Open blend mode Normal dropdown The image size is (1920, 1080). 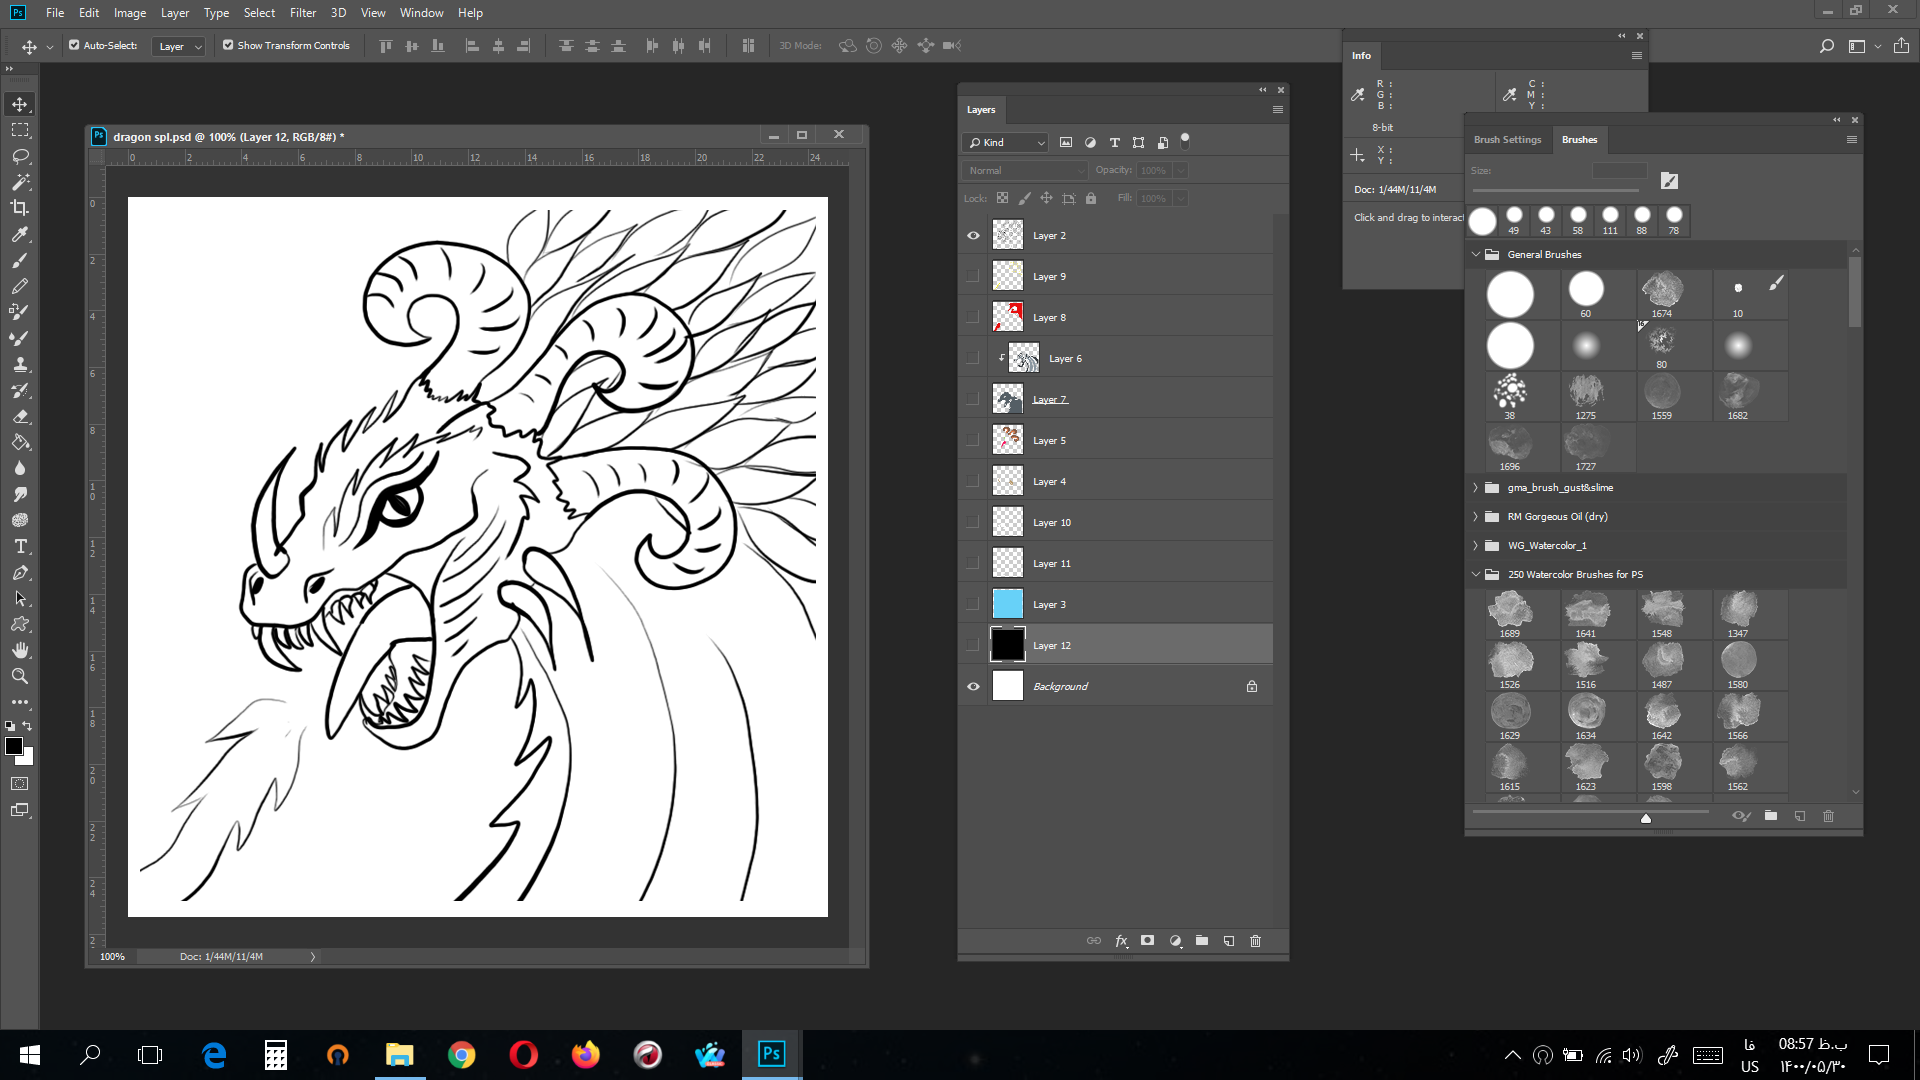click(x=1026, y=171)
